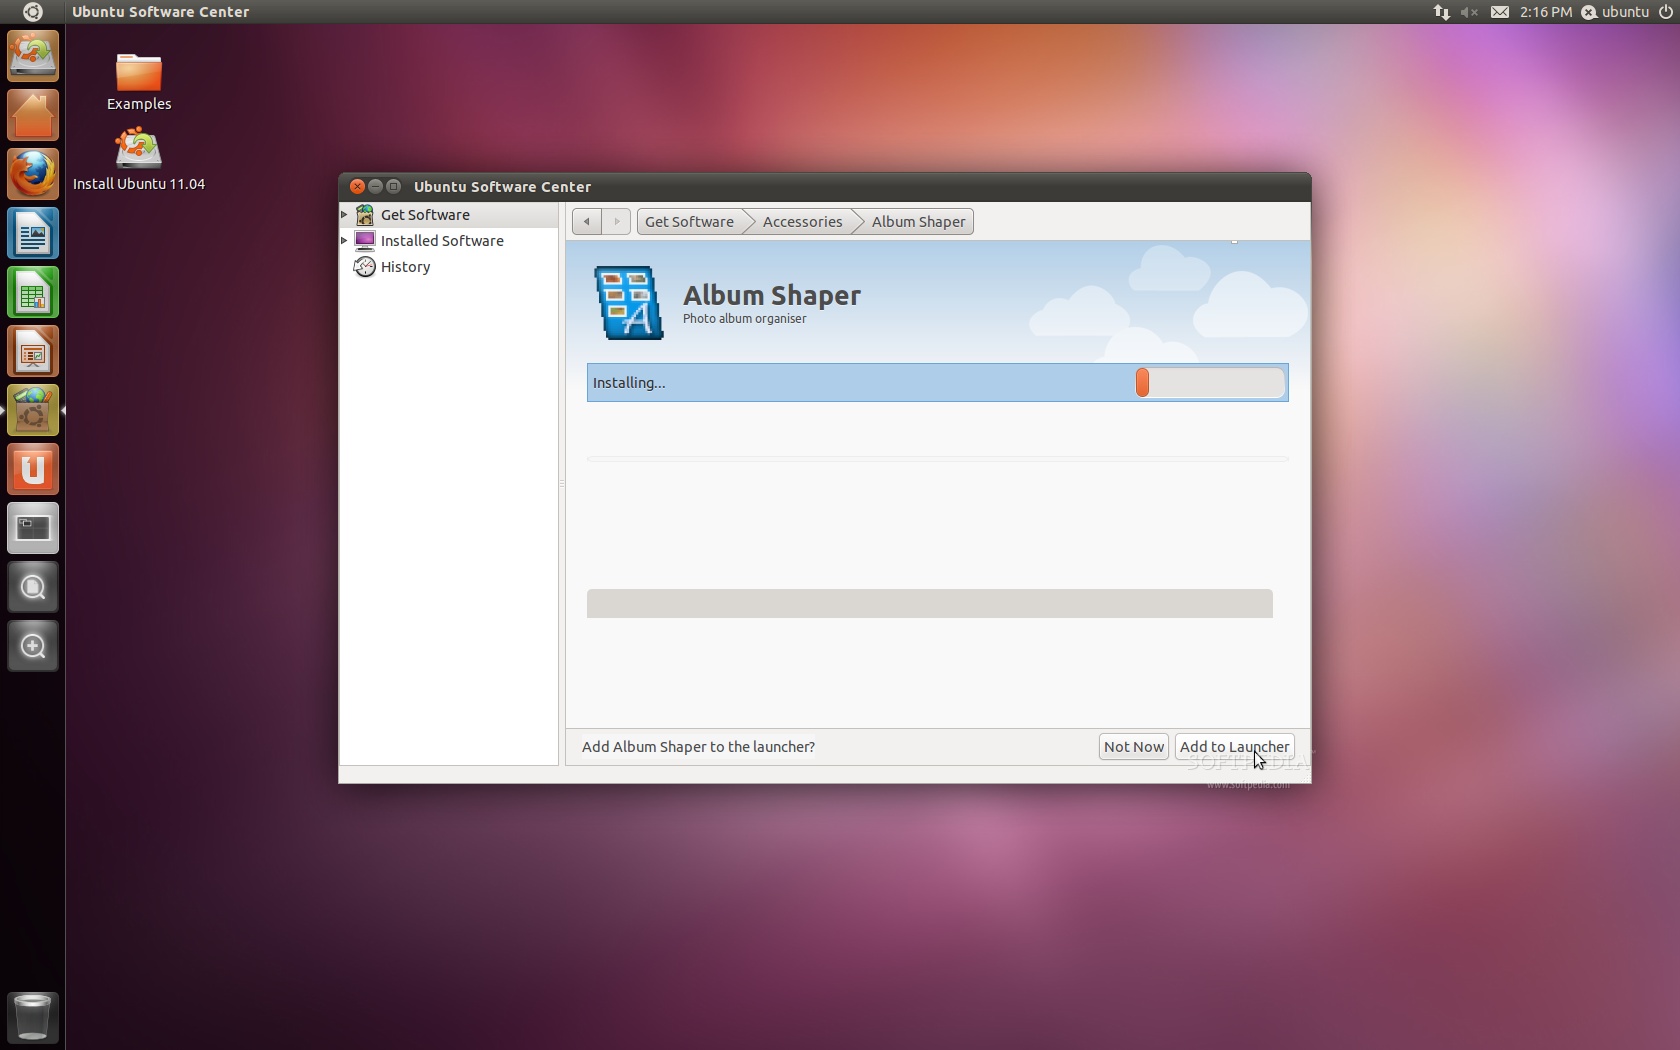Screen dimensions: 1680x1050
Task: Click the 2:16 PM clock
Action: pyautogui.click(x=1545, y=12)
